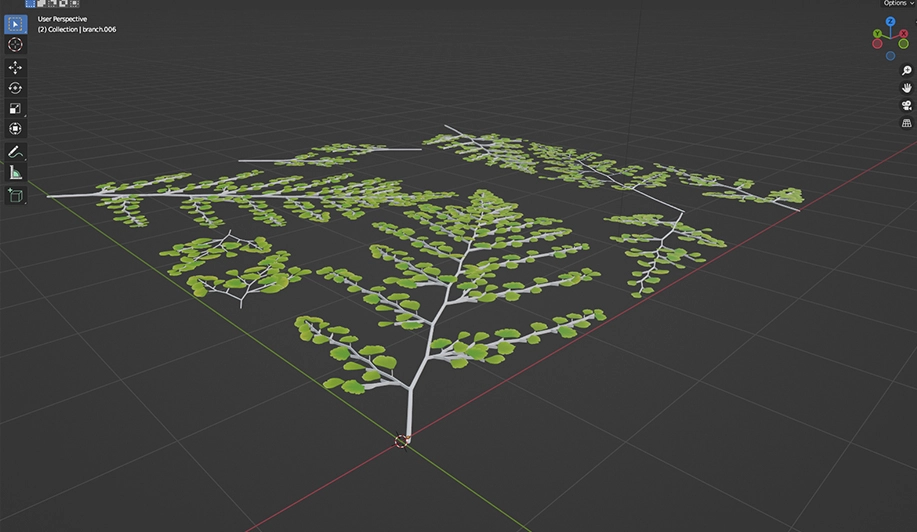Switch between perspective and orthographic view
Viewport: 917px width, 532px height.
[906, 122]
